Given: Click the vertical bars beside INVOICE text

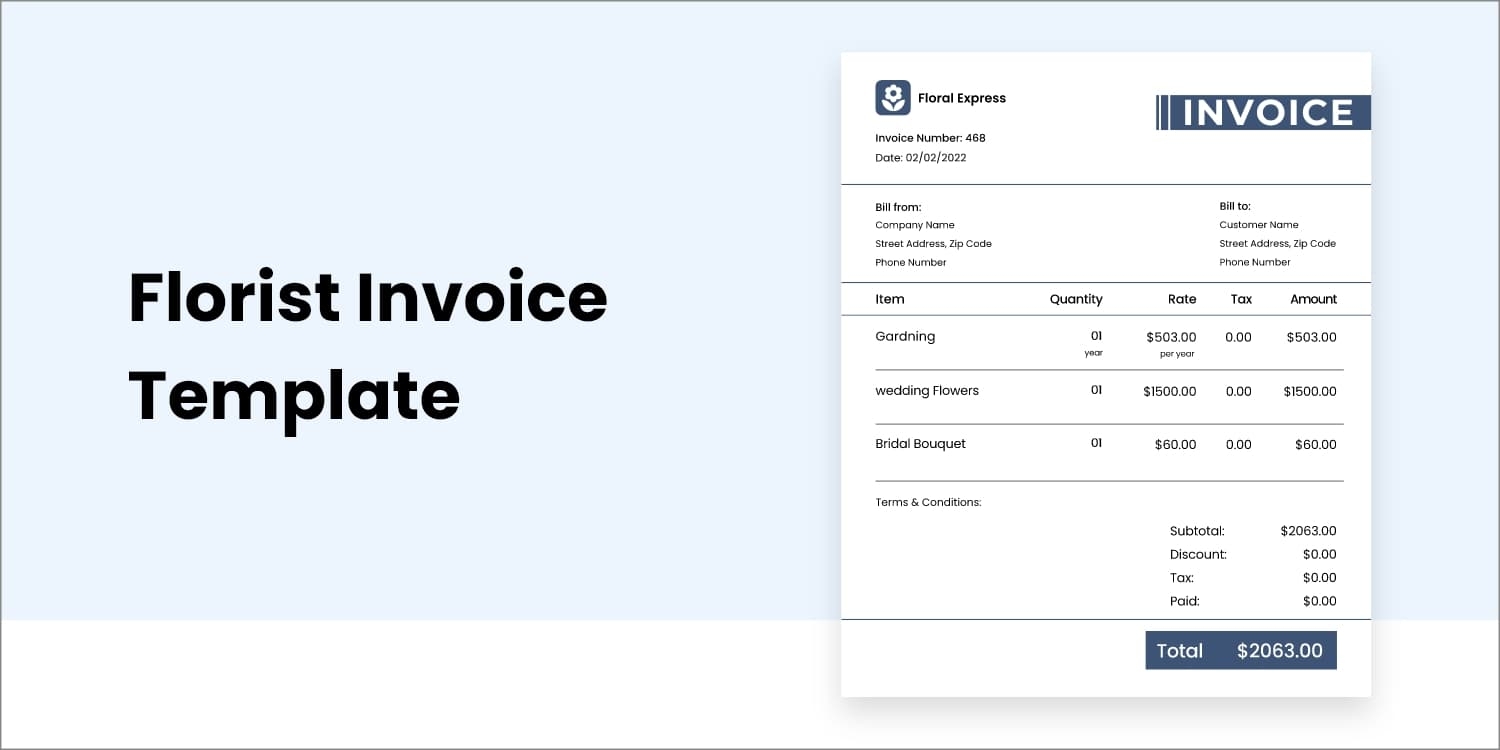Looking at the screenshot, I should (x=1166, y=113).
